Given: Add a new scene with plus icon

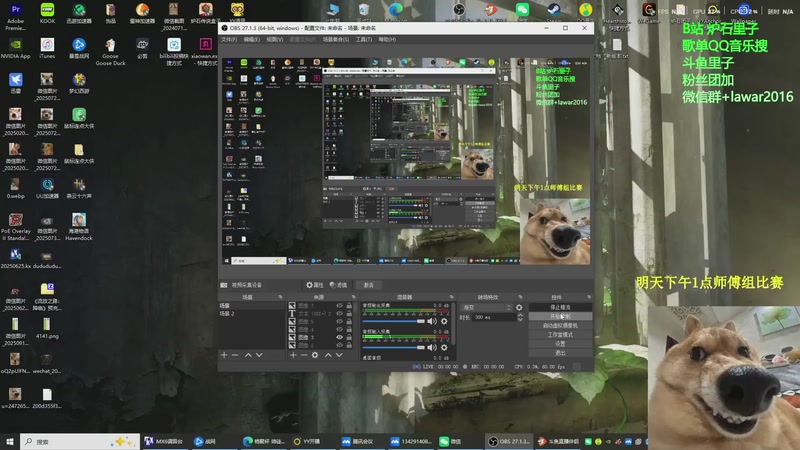Looking at the screenshot, I should 224,355.
